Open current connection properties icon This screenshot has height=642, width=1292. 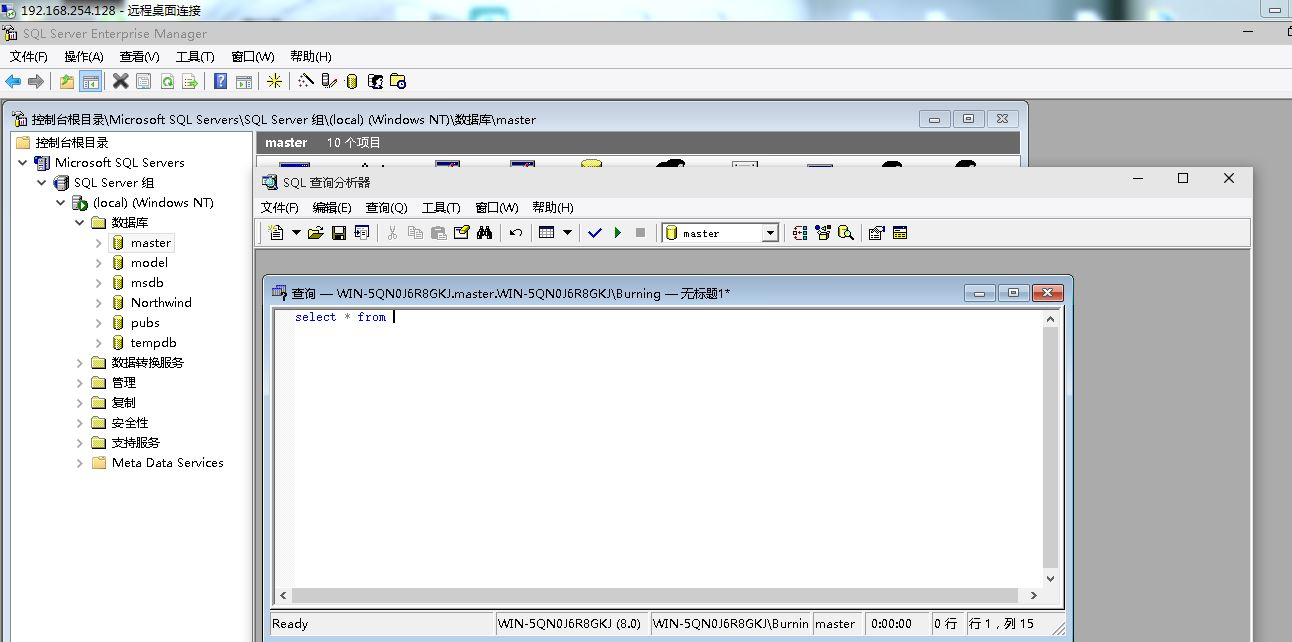[x=877, y=233]
